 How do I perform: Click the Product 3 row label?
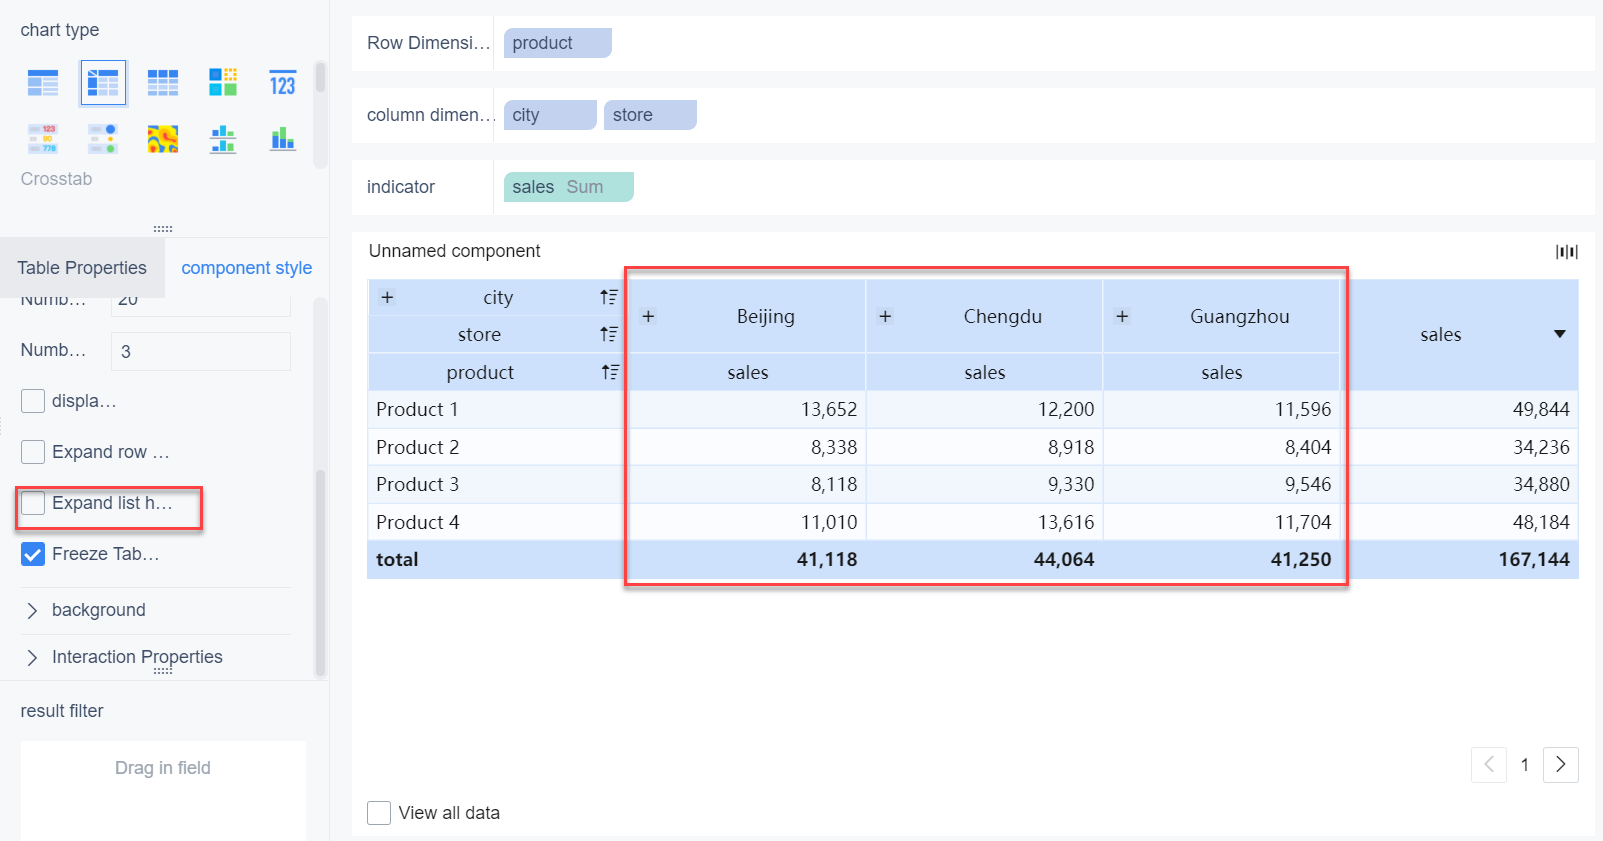pyautogui.click(x=417, y=484)
